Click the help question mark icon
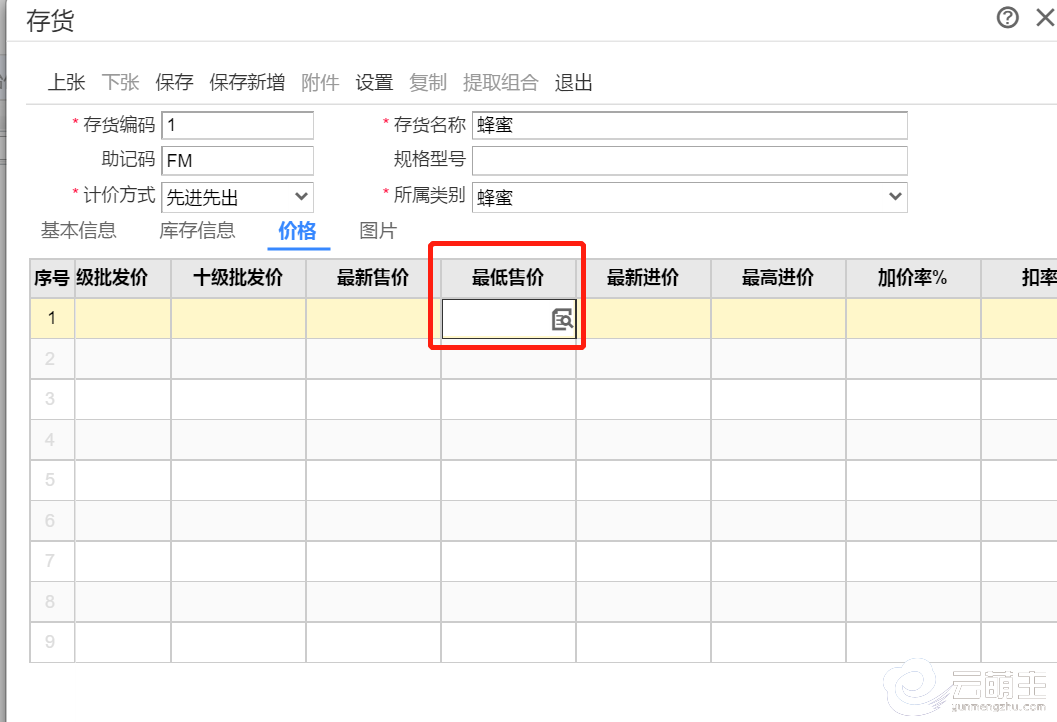 1007,17
